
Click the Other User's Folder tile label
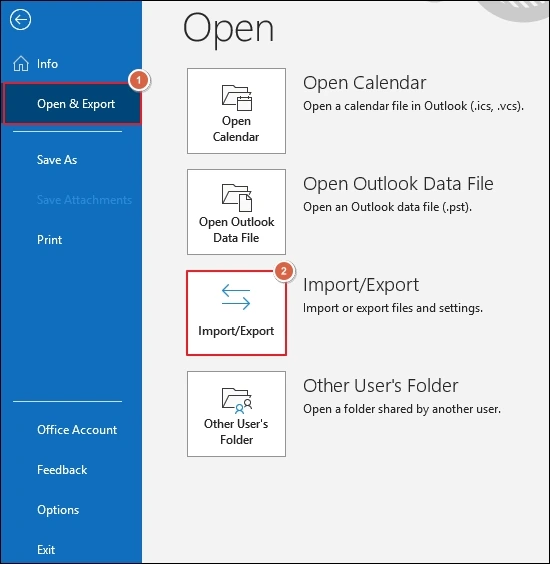click(236, 432)
